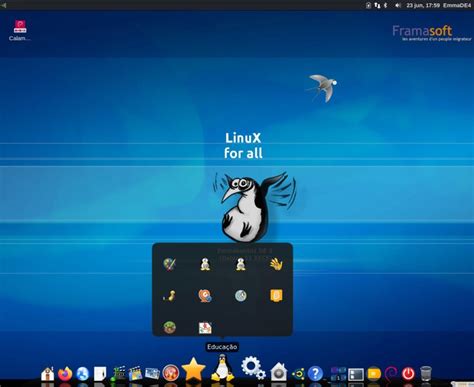Click the red power shutdown icon
This screenshot has width=474, height=387.
coord(408,374)
